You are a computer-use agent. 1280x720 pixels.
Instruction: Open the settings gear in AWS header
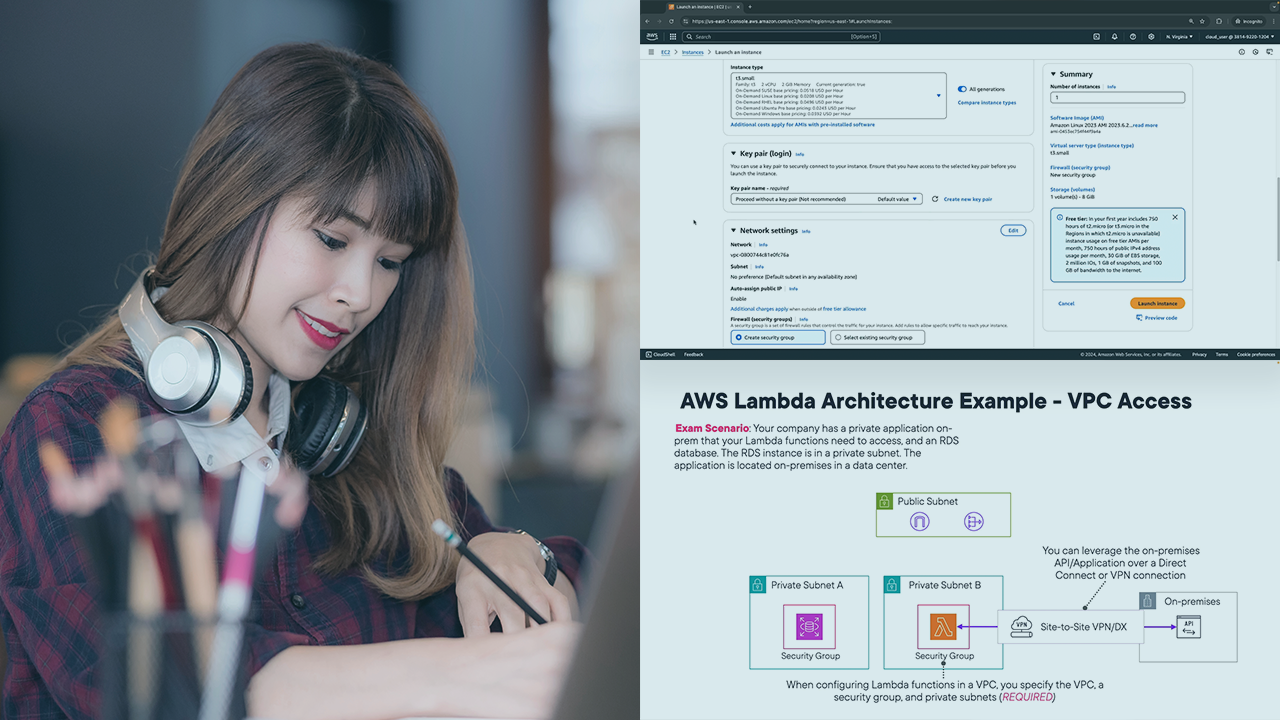tap(1151, 37)
